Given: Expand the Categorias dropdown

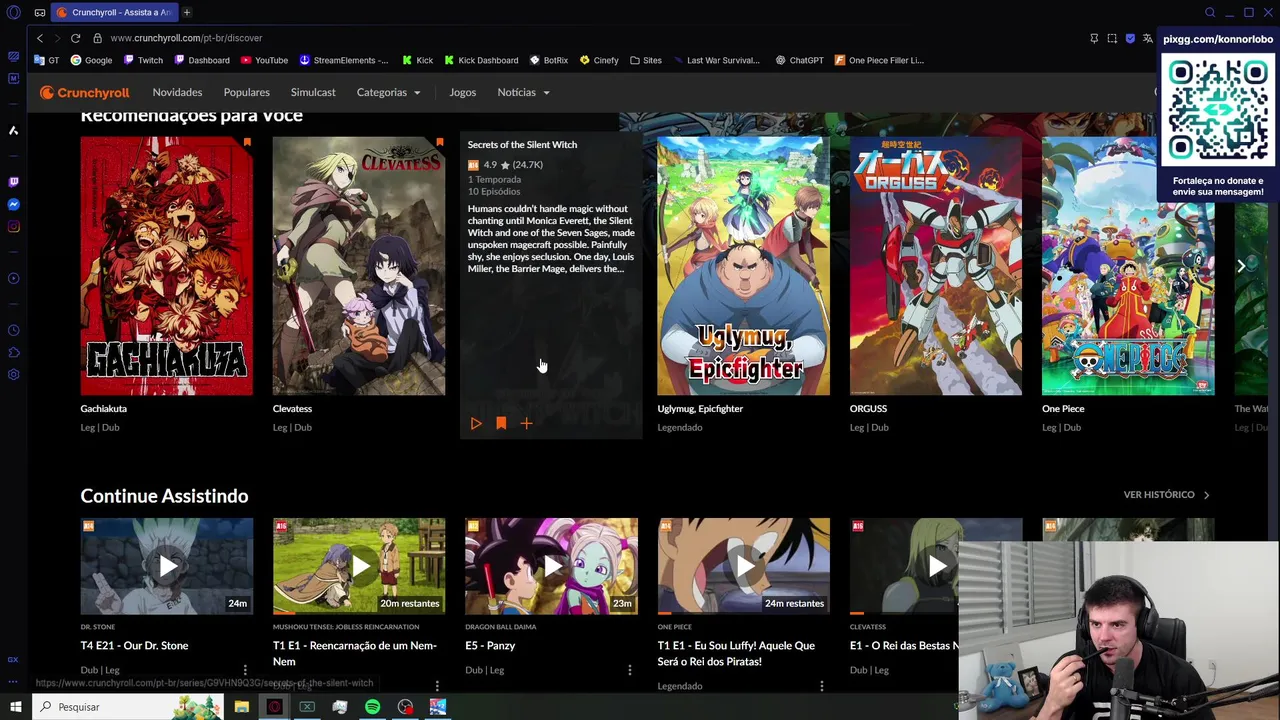Looking at the screenshot, I should tap(388, 92).
